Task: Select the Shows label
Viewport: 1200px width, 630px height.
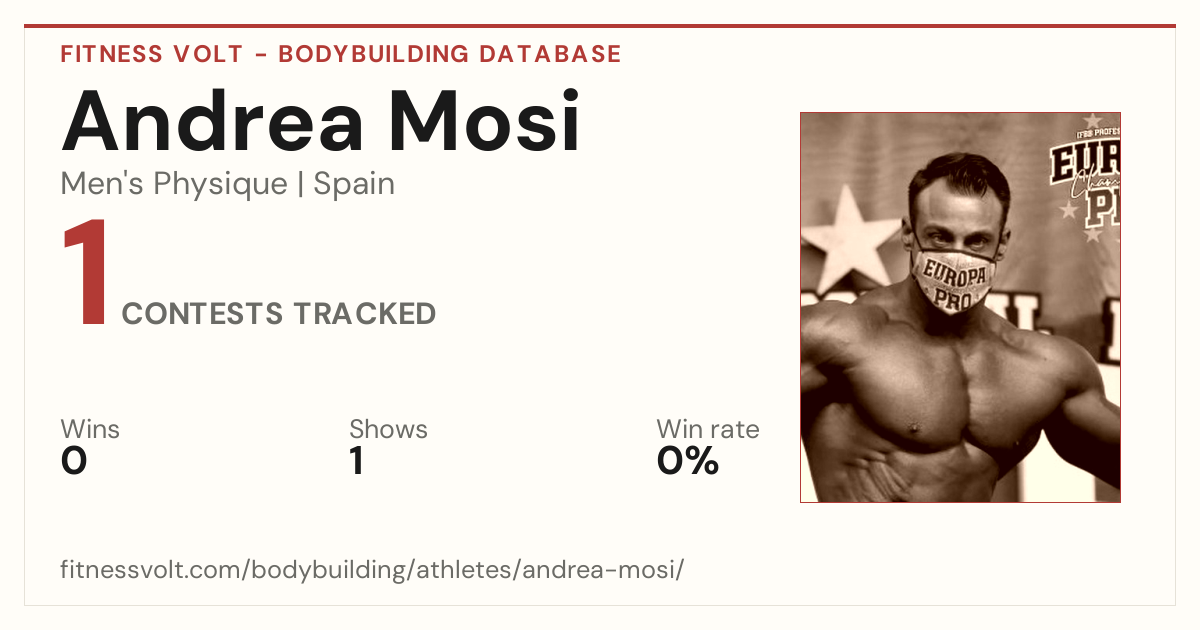Action: [388, 429]
